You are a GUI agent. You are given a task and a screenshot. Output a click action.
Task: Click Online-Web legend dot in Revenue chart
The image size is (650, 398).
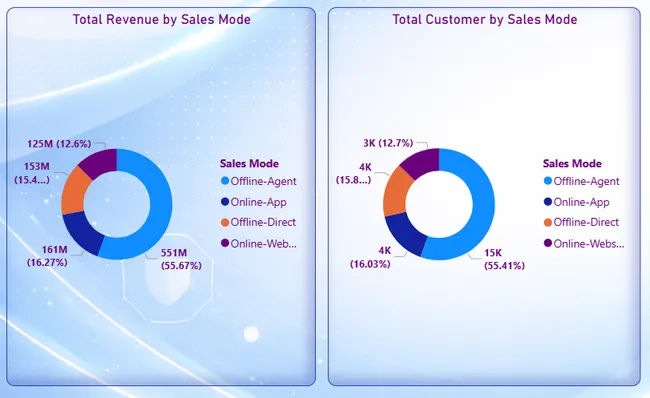(x=225, y=243)
